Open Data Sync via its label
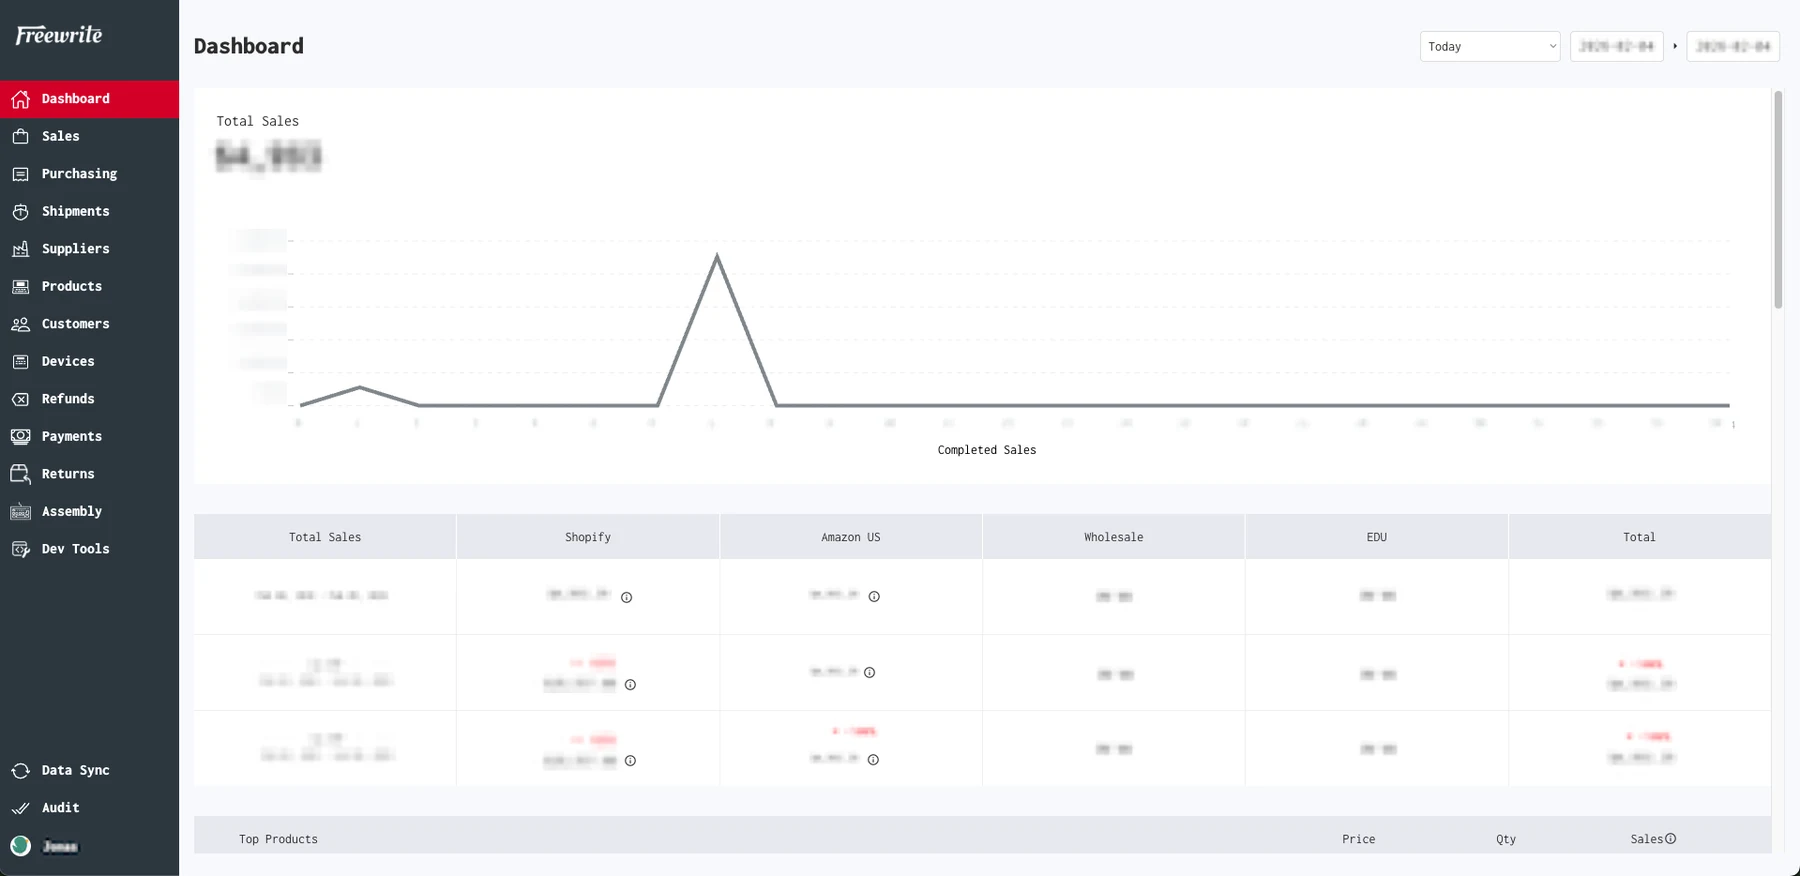The width and height of the screenshot is (1800, 876). (76, 770)
